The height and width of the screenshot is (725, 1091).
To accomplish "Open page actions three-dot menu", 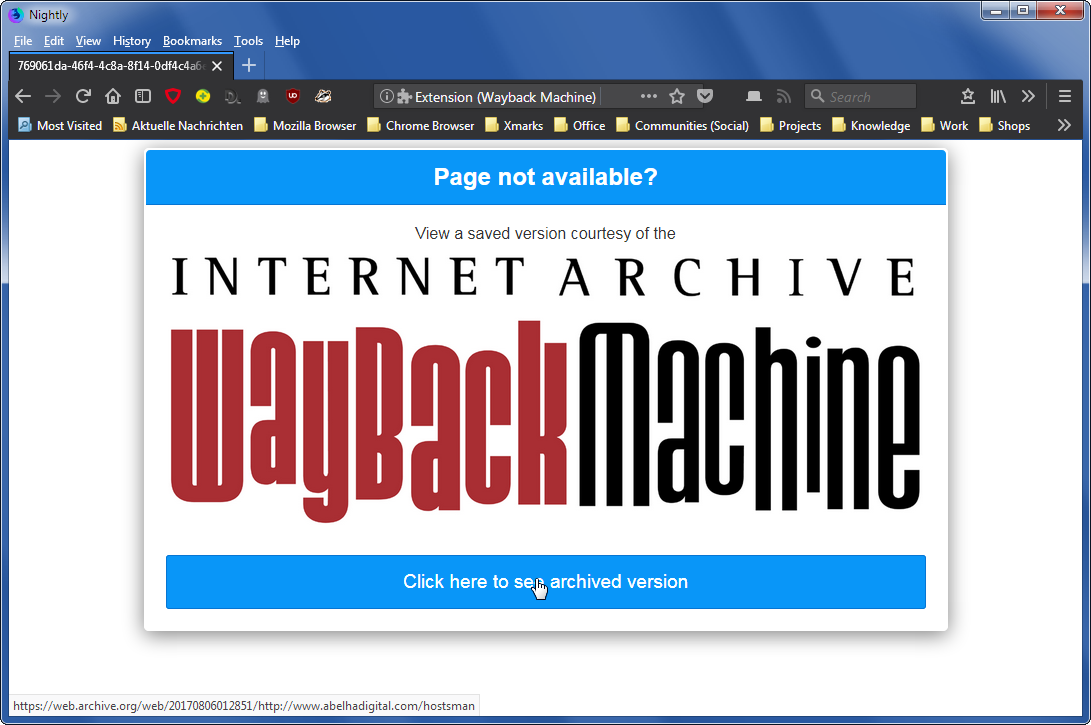I will click(x=648, y=96).
